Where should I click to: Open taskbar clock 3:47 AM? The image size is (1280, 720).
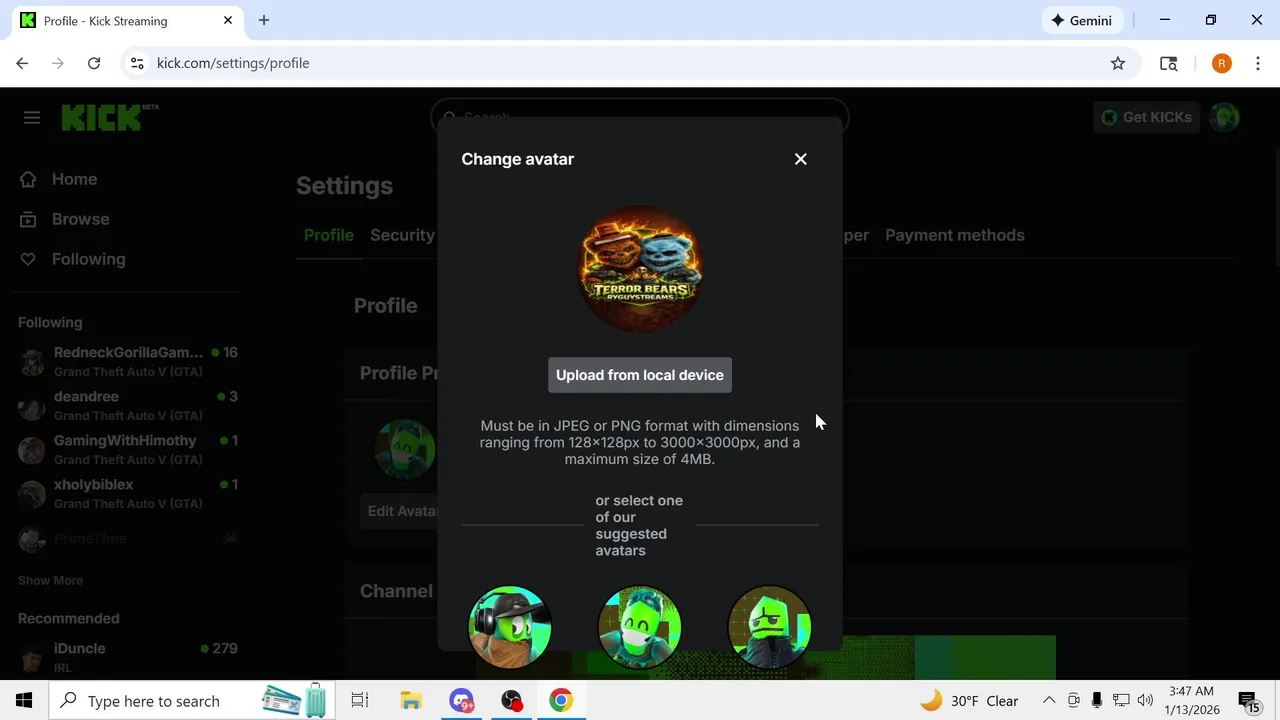coord(1191,701)
